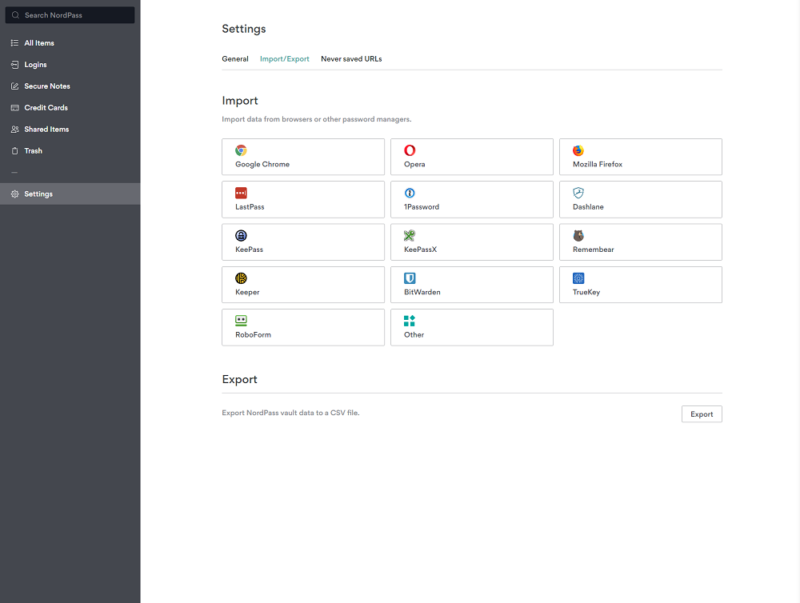Open Secure Notes from the sidebar

point(45,85)
